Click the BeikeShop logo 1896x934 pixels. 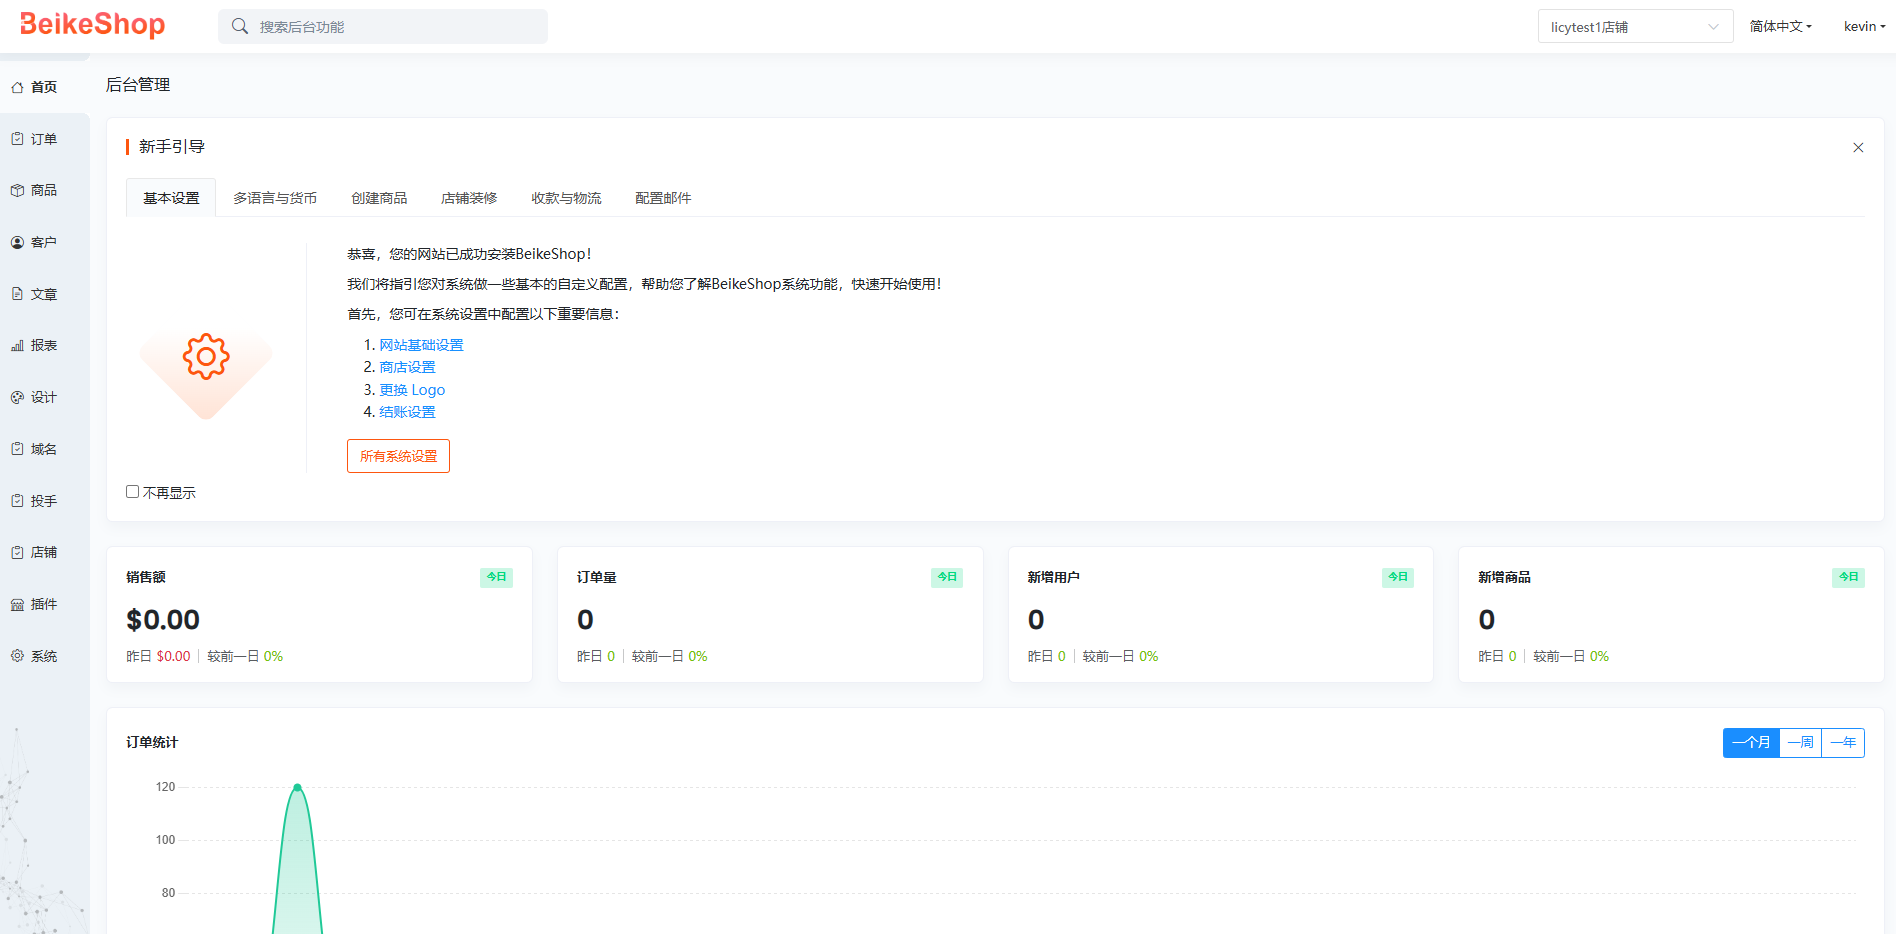[92, 24]
